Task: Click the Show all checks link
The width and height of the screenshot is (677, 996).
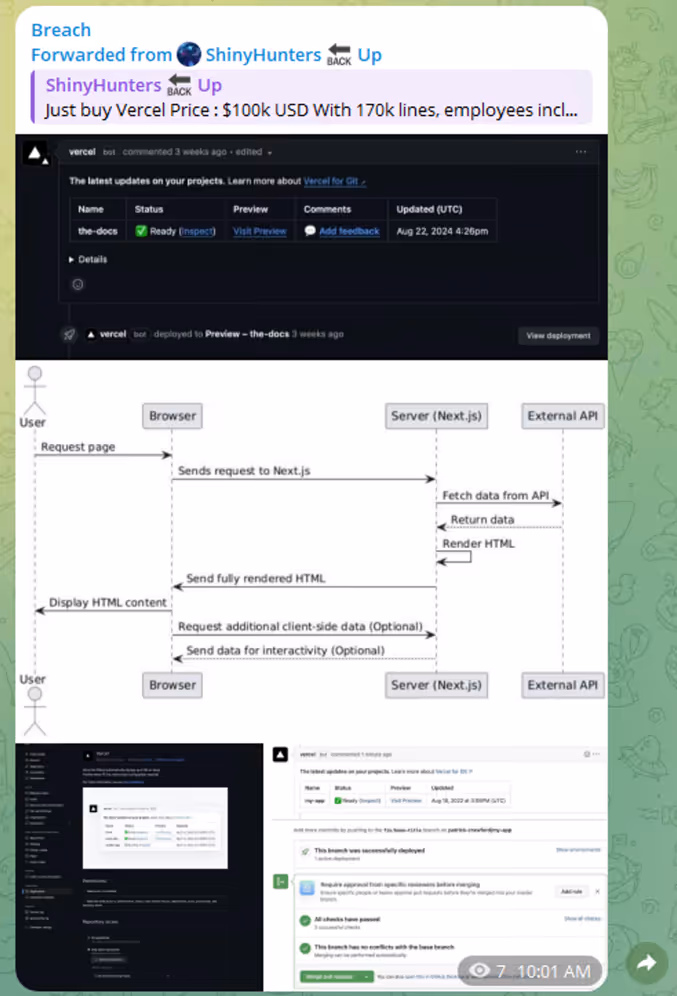Action: (582, 919)
